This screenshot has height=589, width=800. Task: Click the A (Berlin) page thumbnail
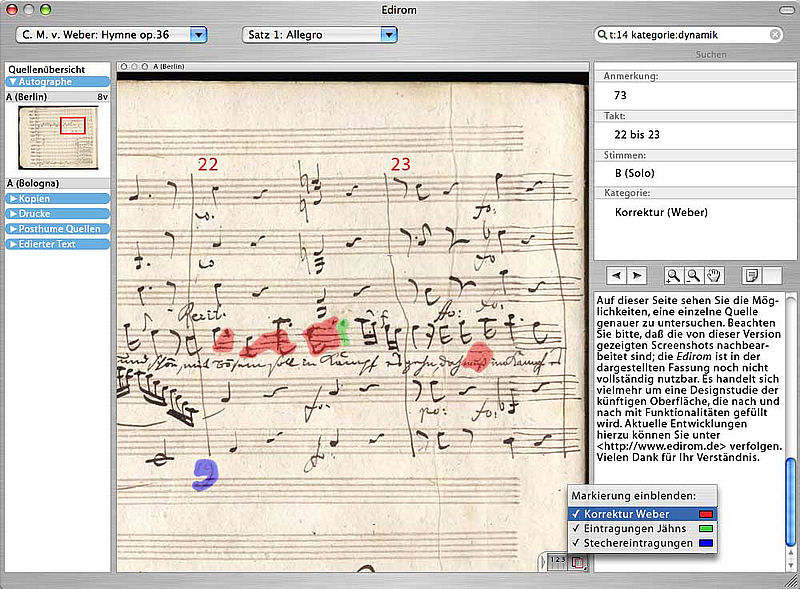(x=57, y=137)
